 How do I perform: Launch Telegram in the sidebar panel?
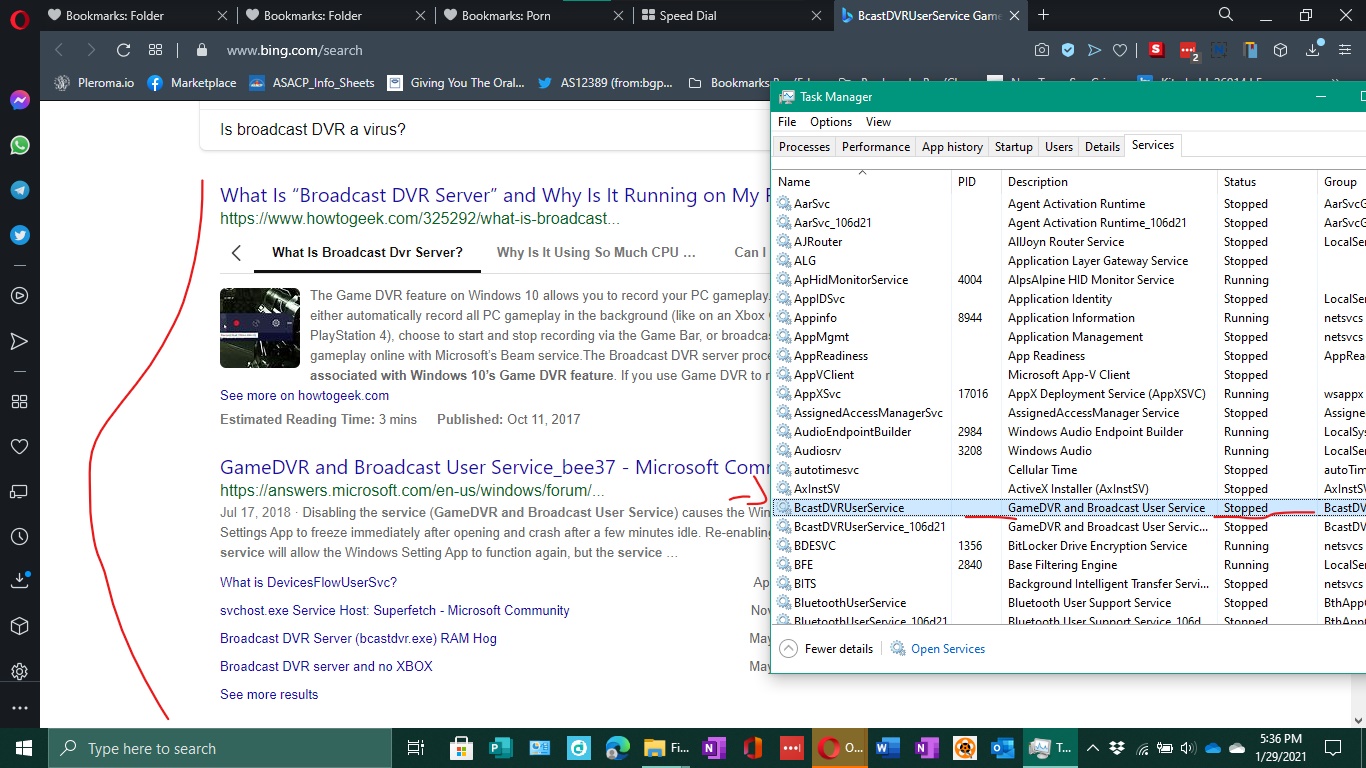coord(19,190)
